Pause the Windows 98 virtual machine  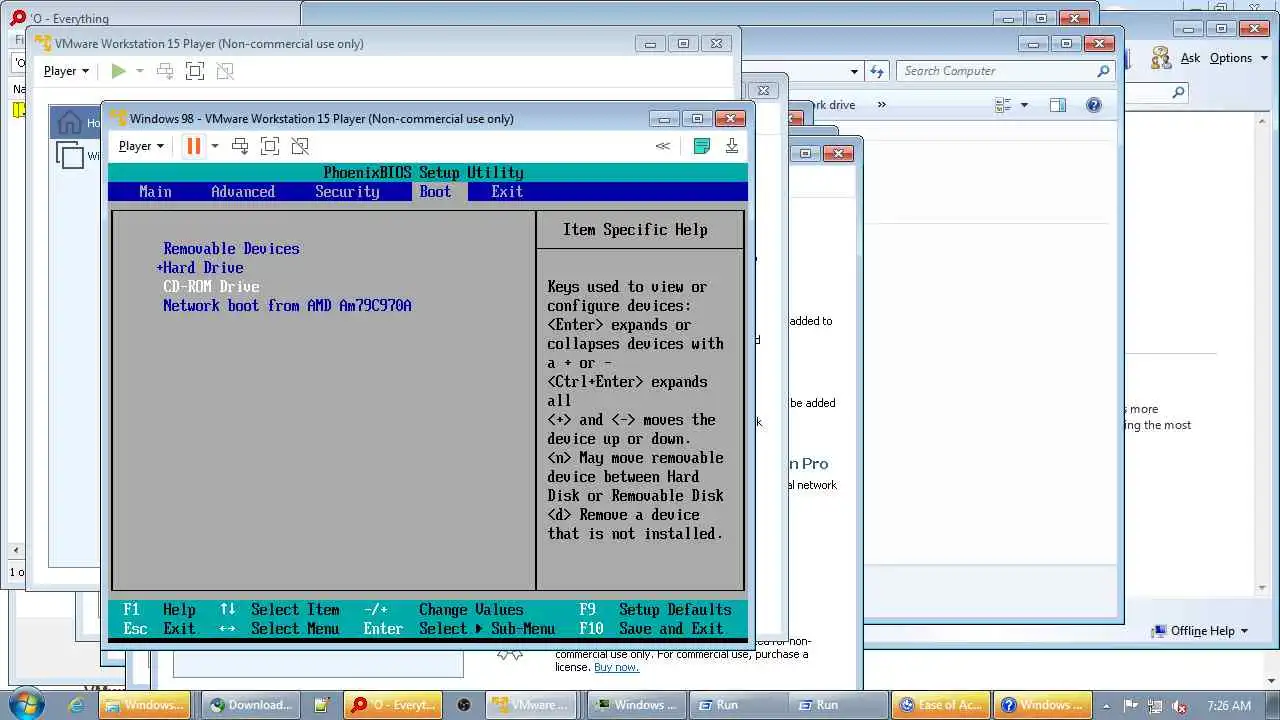tap(193, 146)
